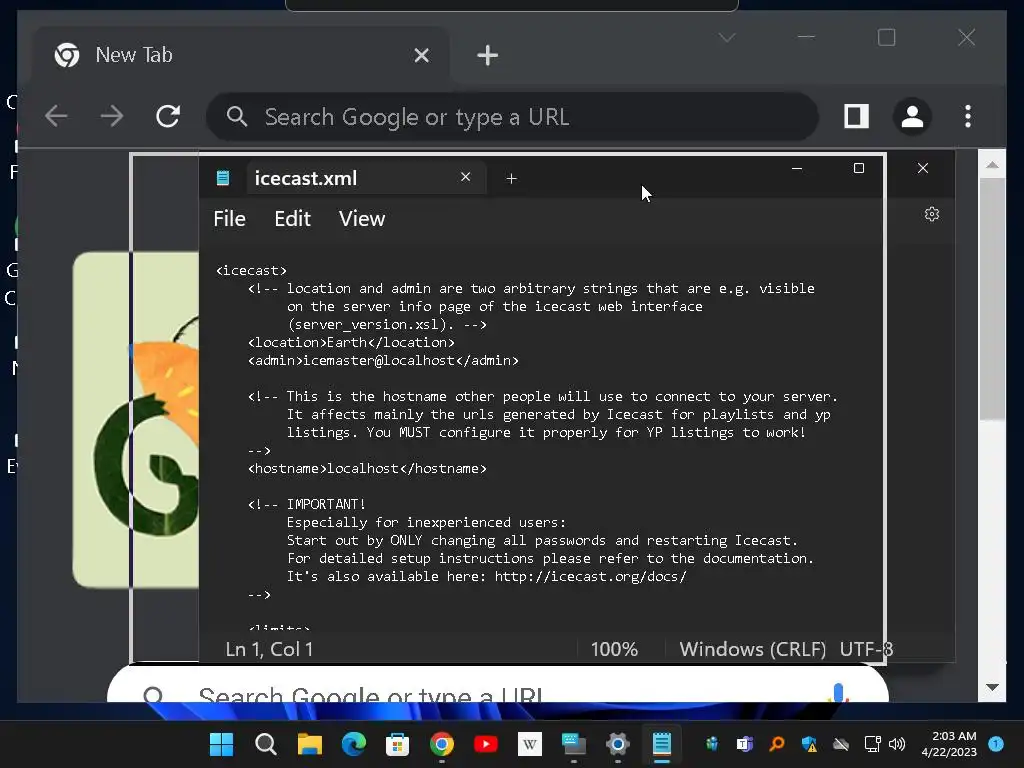1024x768 pixels.
Task: Open the Windows Start menu
Action: point(221,744)
